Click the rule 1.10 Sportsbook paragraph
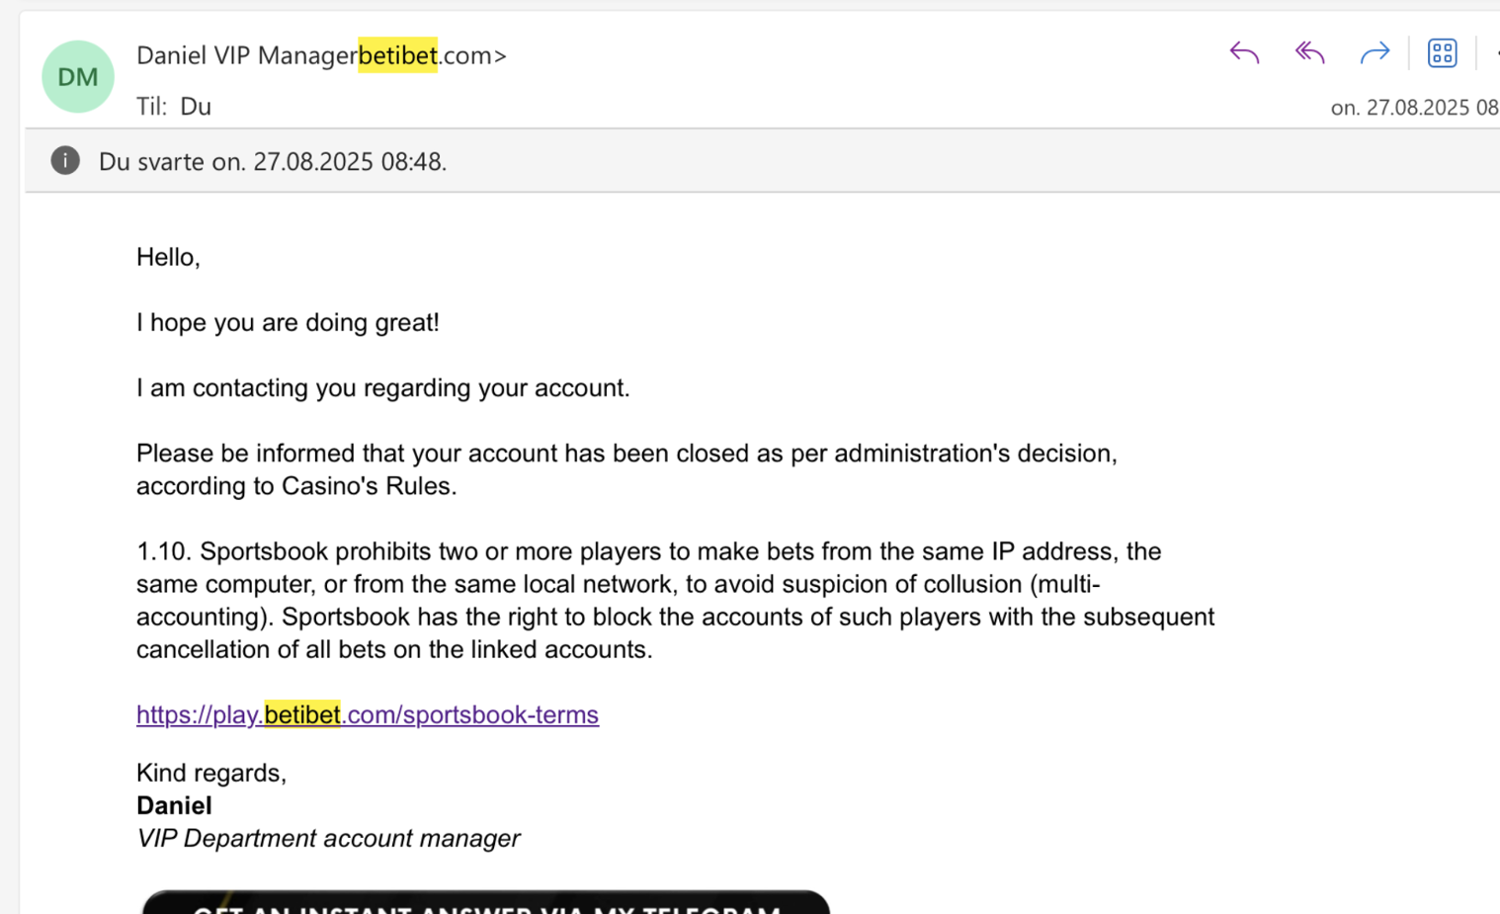 click(x=675, y=600)
